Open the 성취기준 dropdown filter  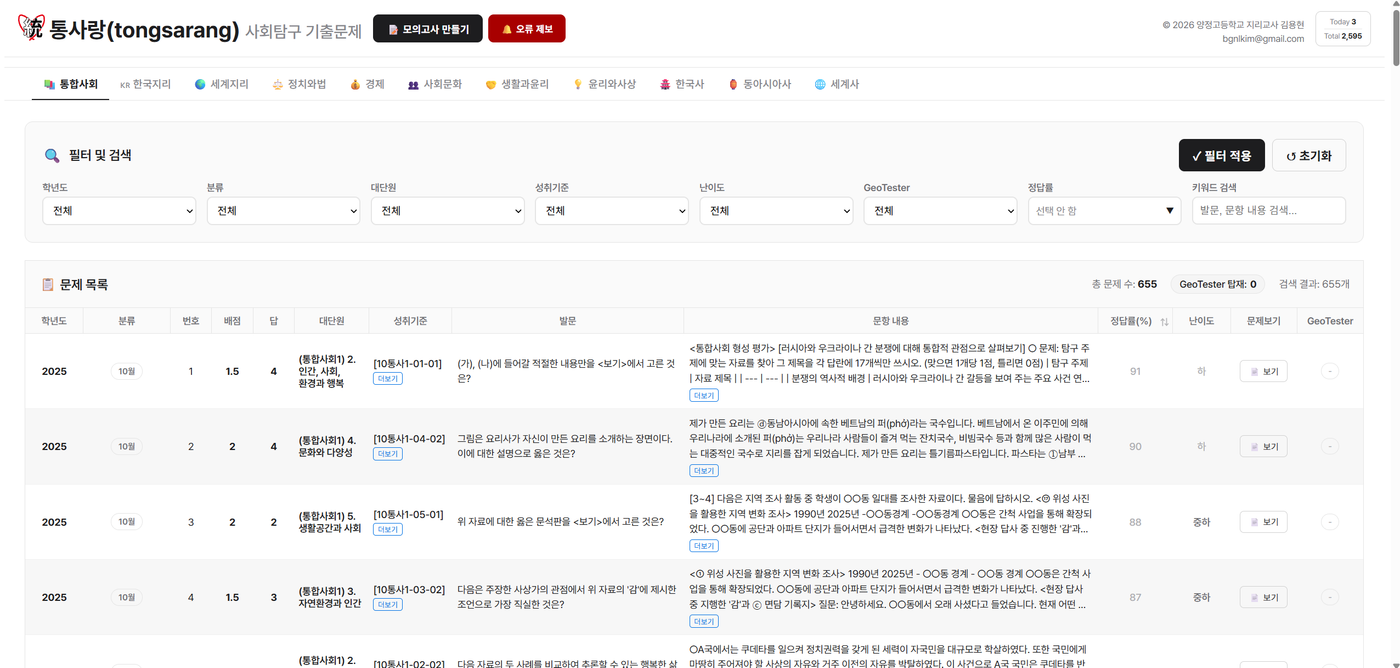[611, 211]
